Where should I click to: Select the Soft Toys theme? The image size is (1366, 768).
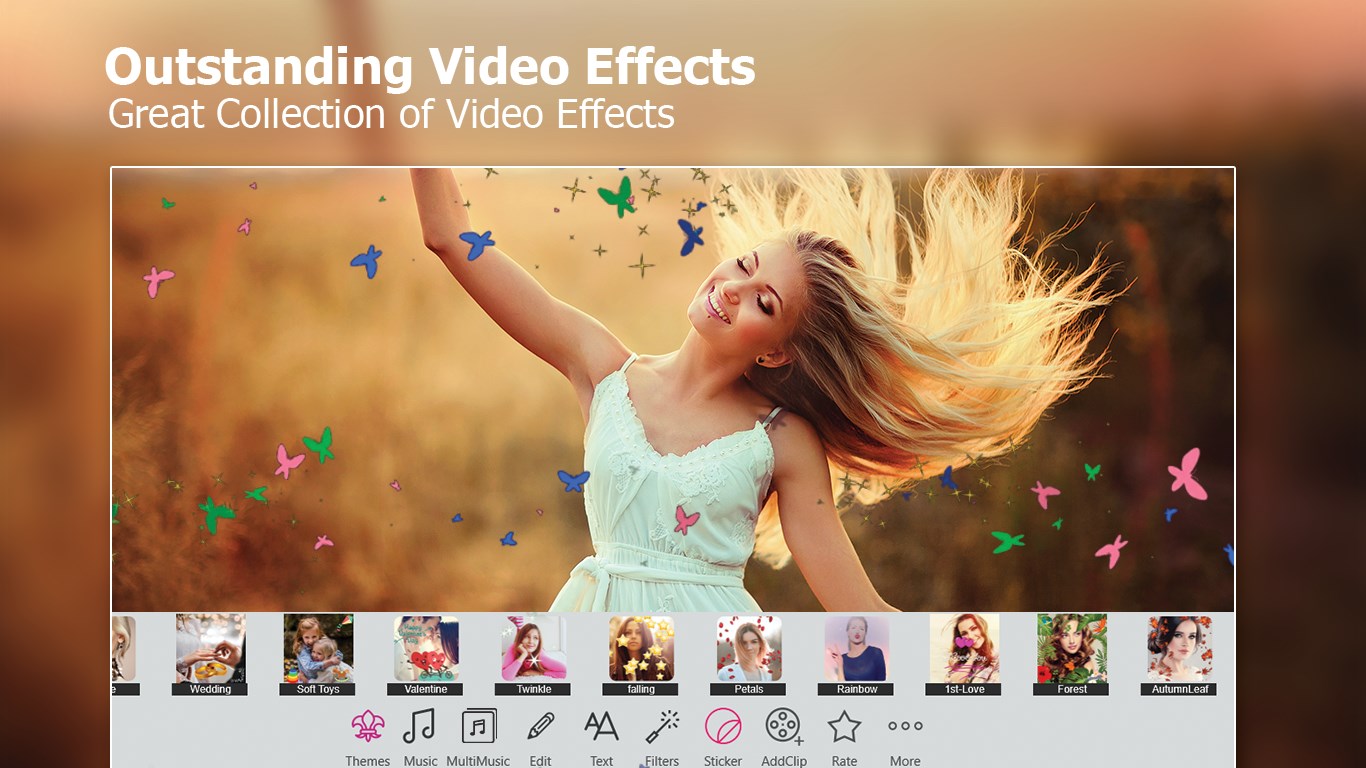(318, 650)
